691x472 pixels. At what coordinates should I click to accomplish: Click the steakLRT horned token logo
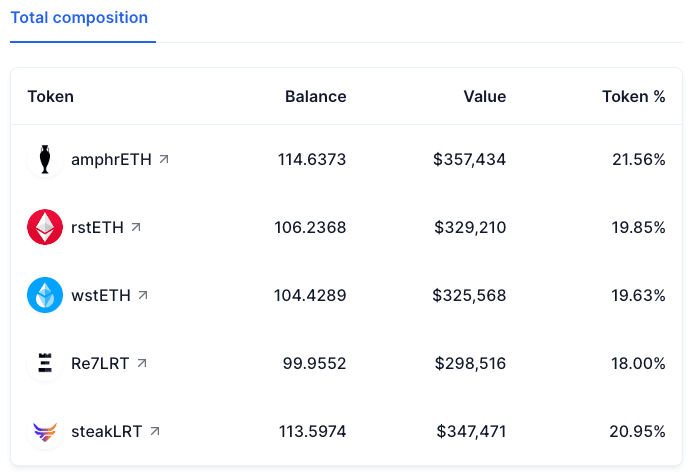45,431
